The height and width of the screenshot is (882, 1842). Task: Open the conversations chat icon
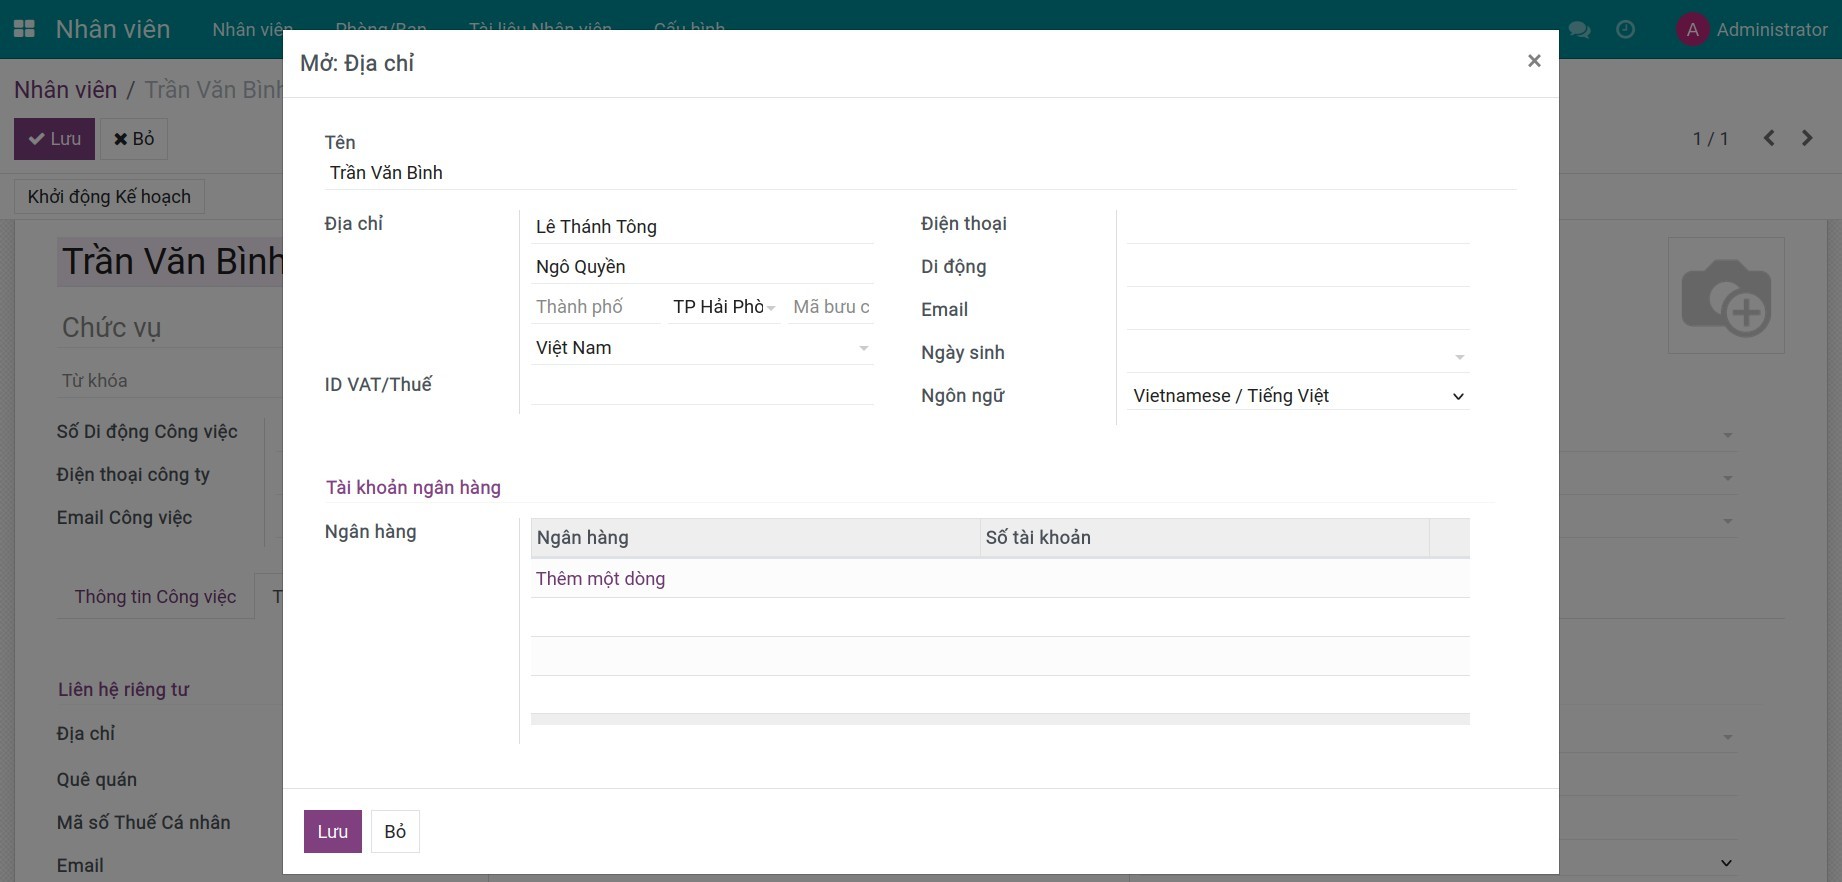(1580, 30)
